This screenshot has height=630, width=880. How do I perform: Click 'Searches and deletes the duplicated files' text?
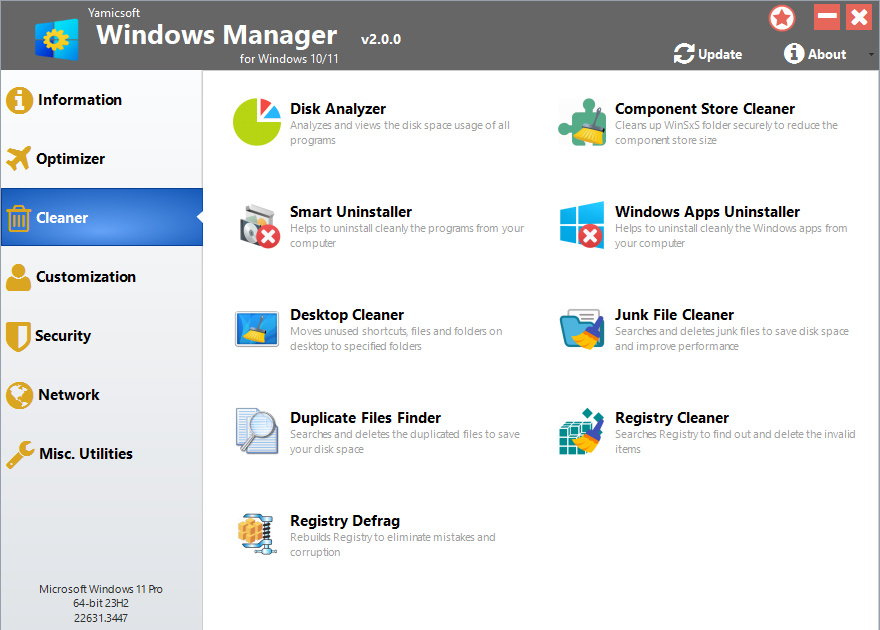pos(404,442)
